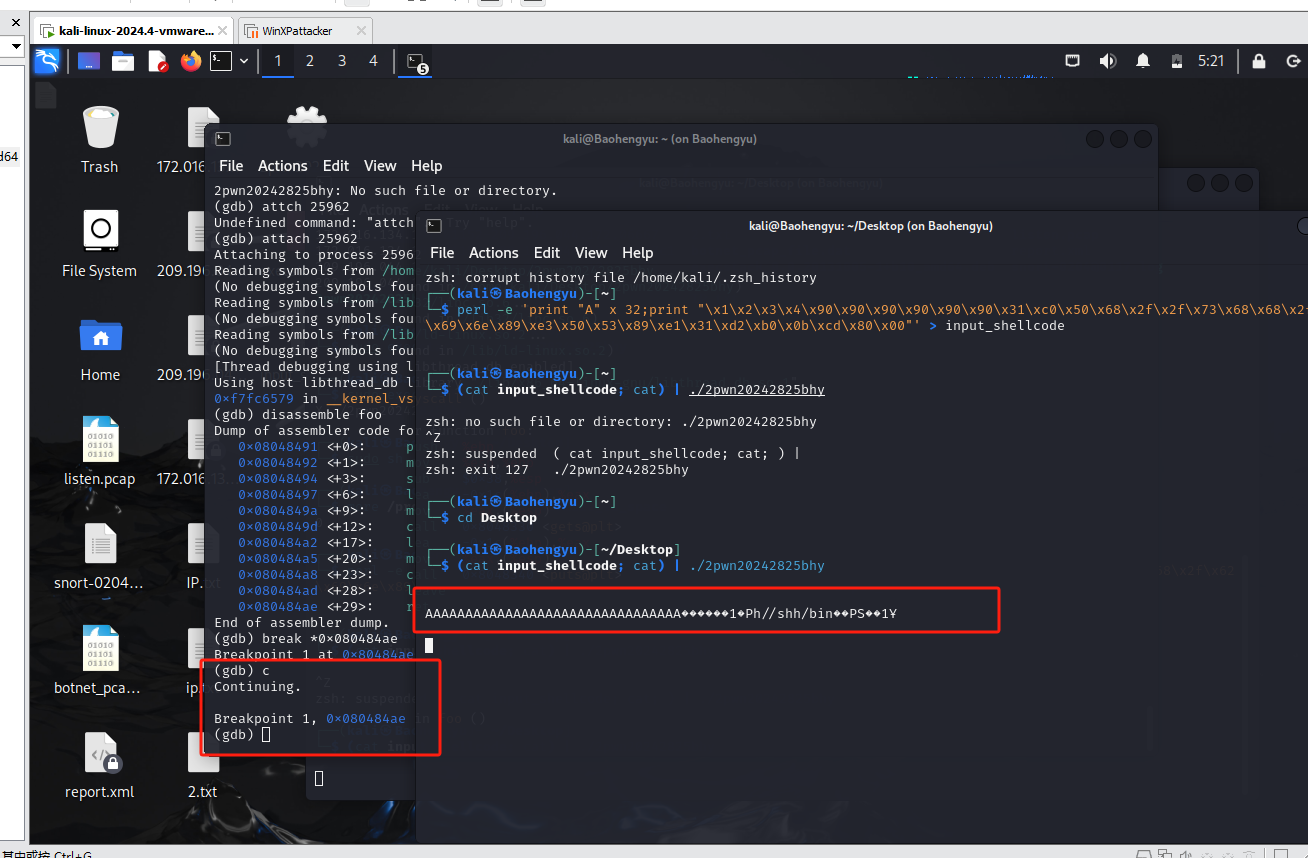Select the 2.txt desktop file
Viewport: 1308px width, 858px height.
click(202, 764)
